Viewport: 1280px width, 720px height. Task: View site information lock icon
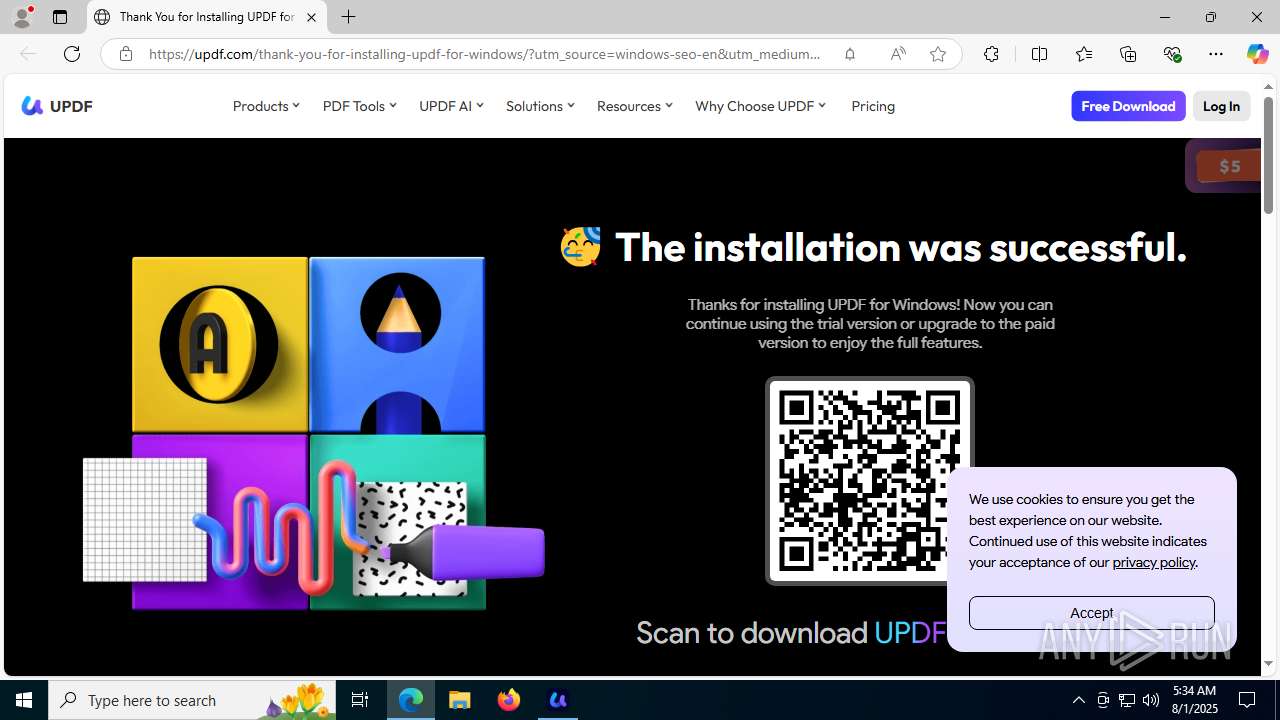coord(125,54)
